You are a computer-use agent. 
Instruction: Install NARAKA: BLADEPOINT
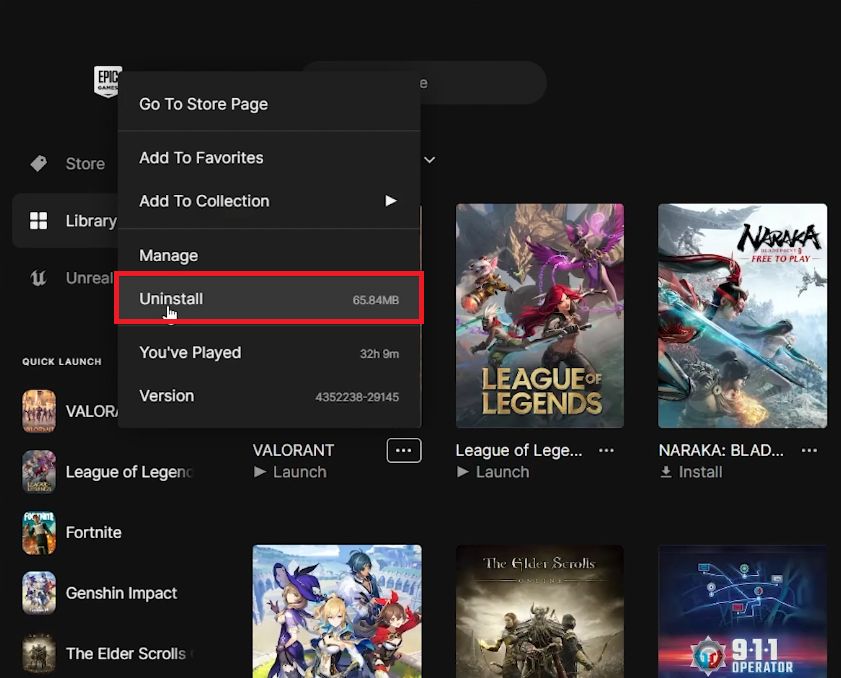pyautogui.click(x=691, y=471)
